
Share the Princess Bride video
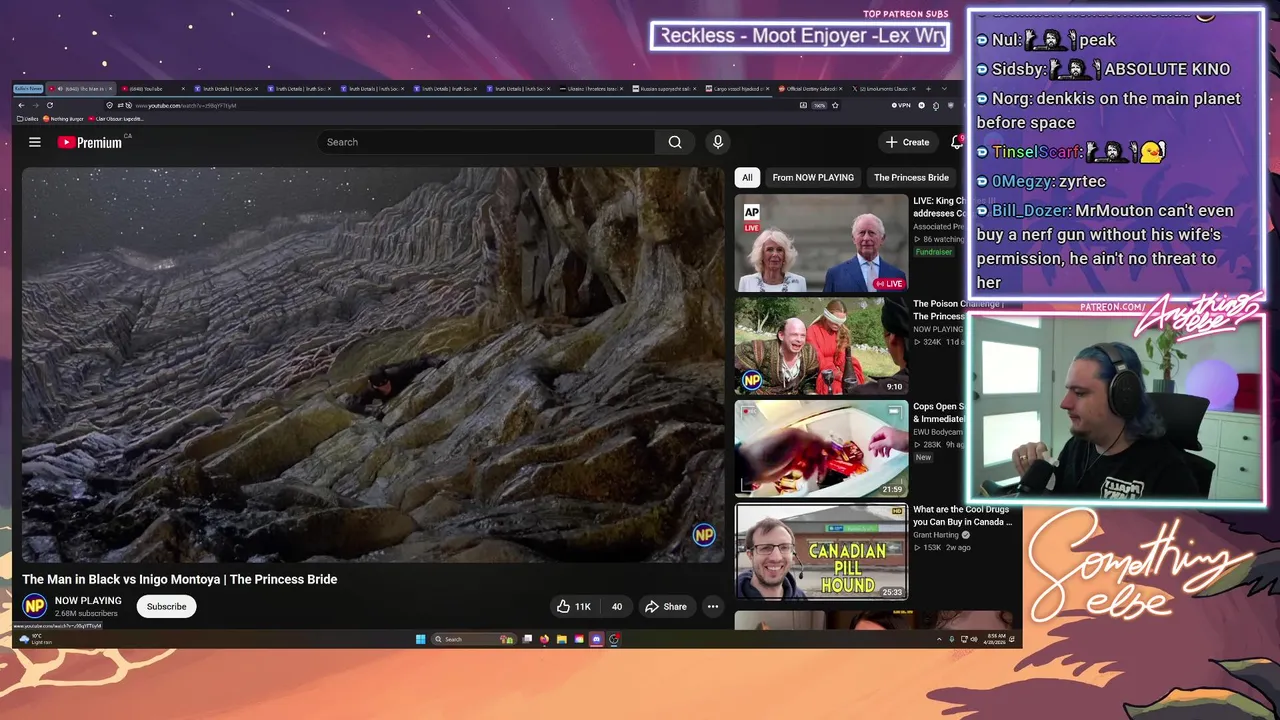tap(666, 606)
